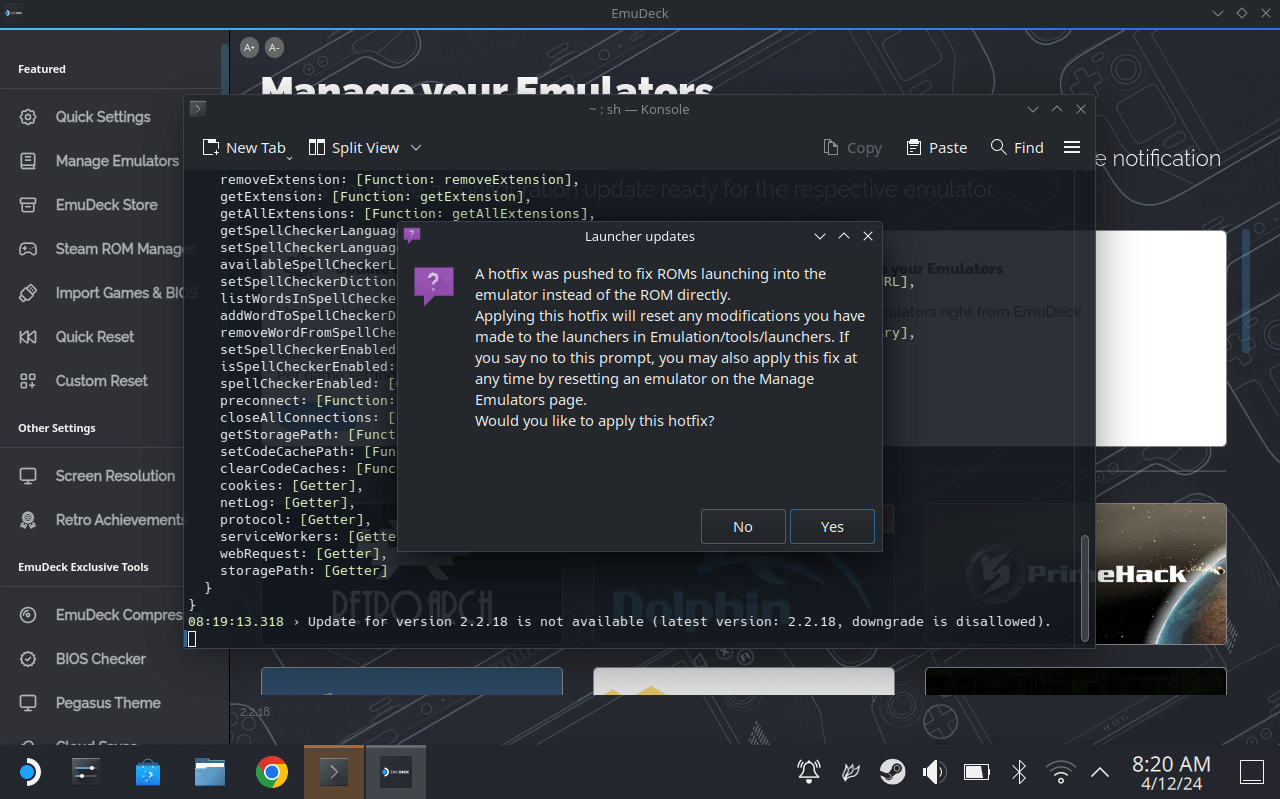The width and height of the screenshot is (1280, 799).
Task: Choose Quick Reset in sidebar
Action: [94, 337]
